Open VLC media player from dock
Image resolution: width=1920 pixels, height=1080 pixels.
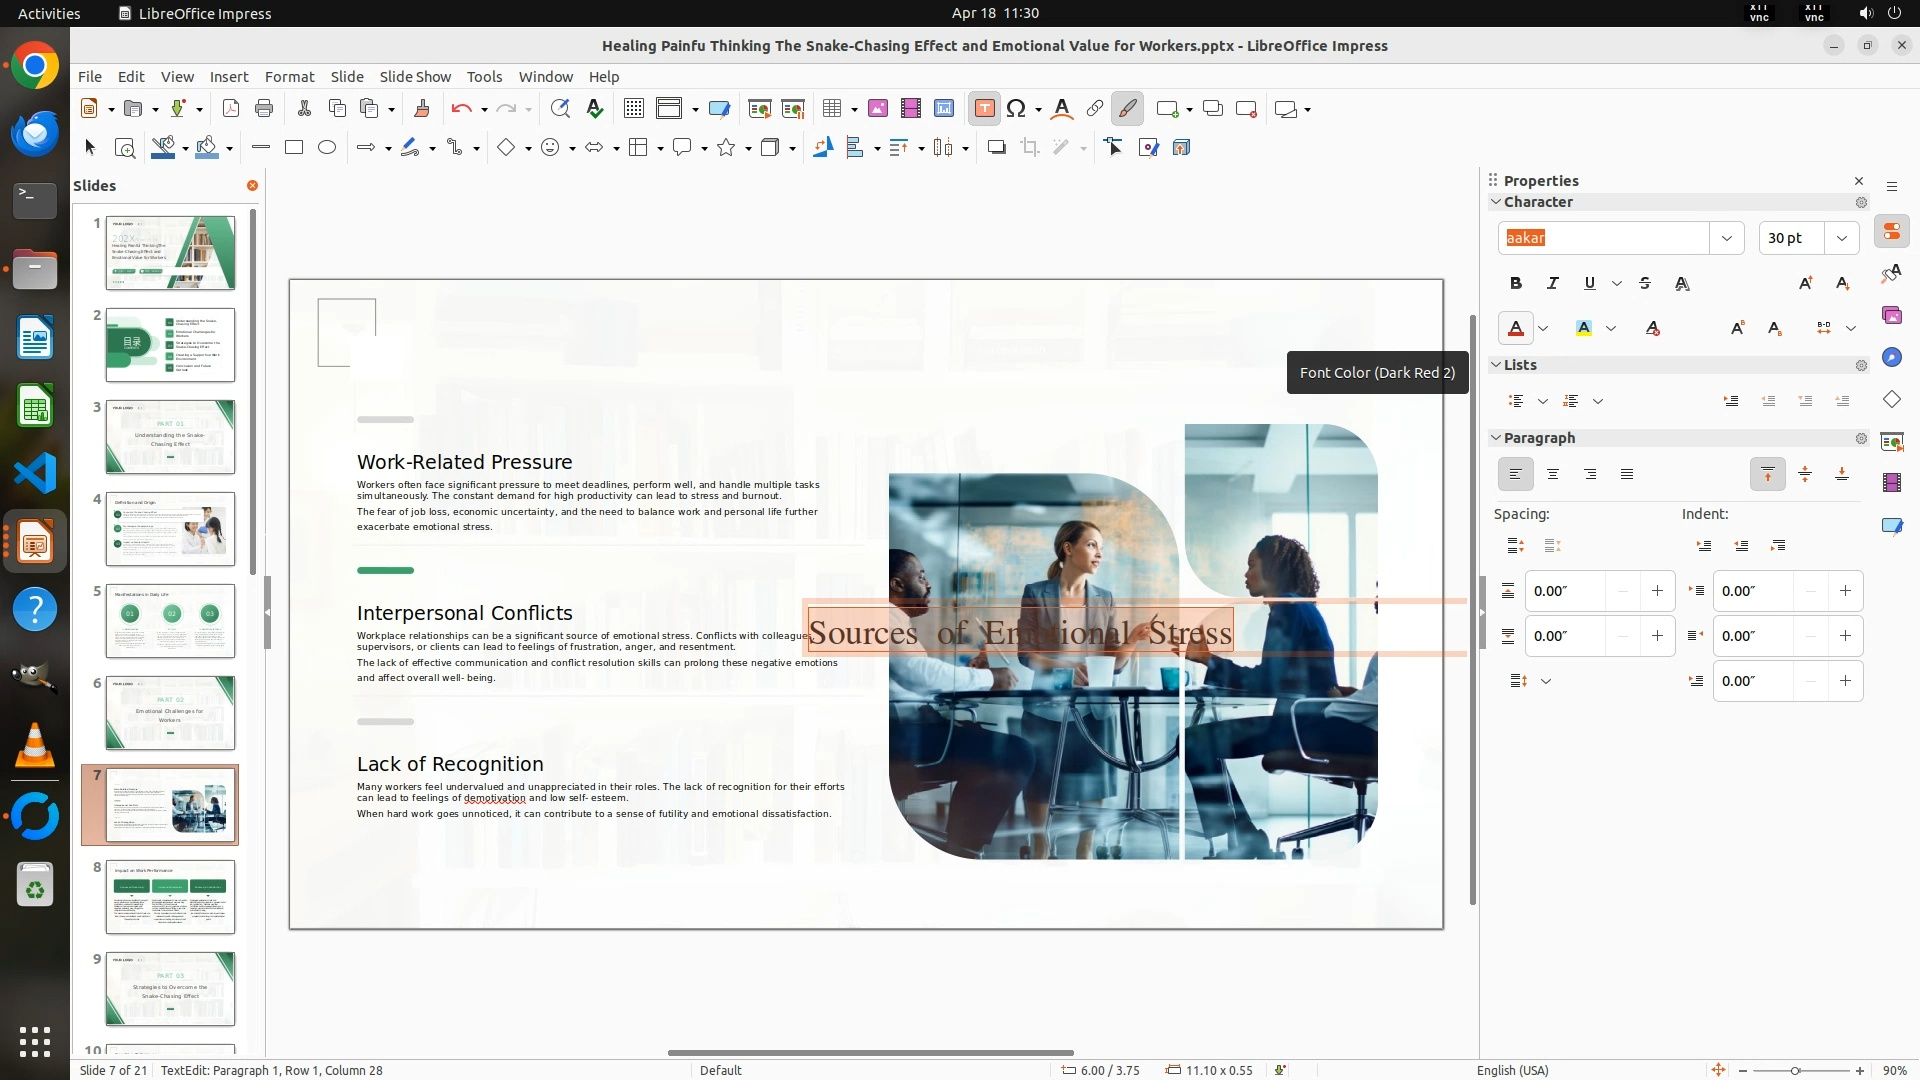[x=35, y=745]
